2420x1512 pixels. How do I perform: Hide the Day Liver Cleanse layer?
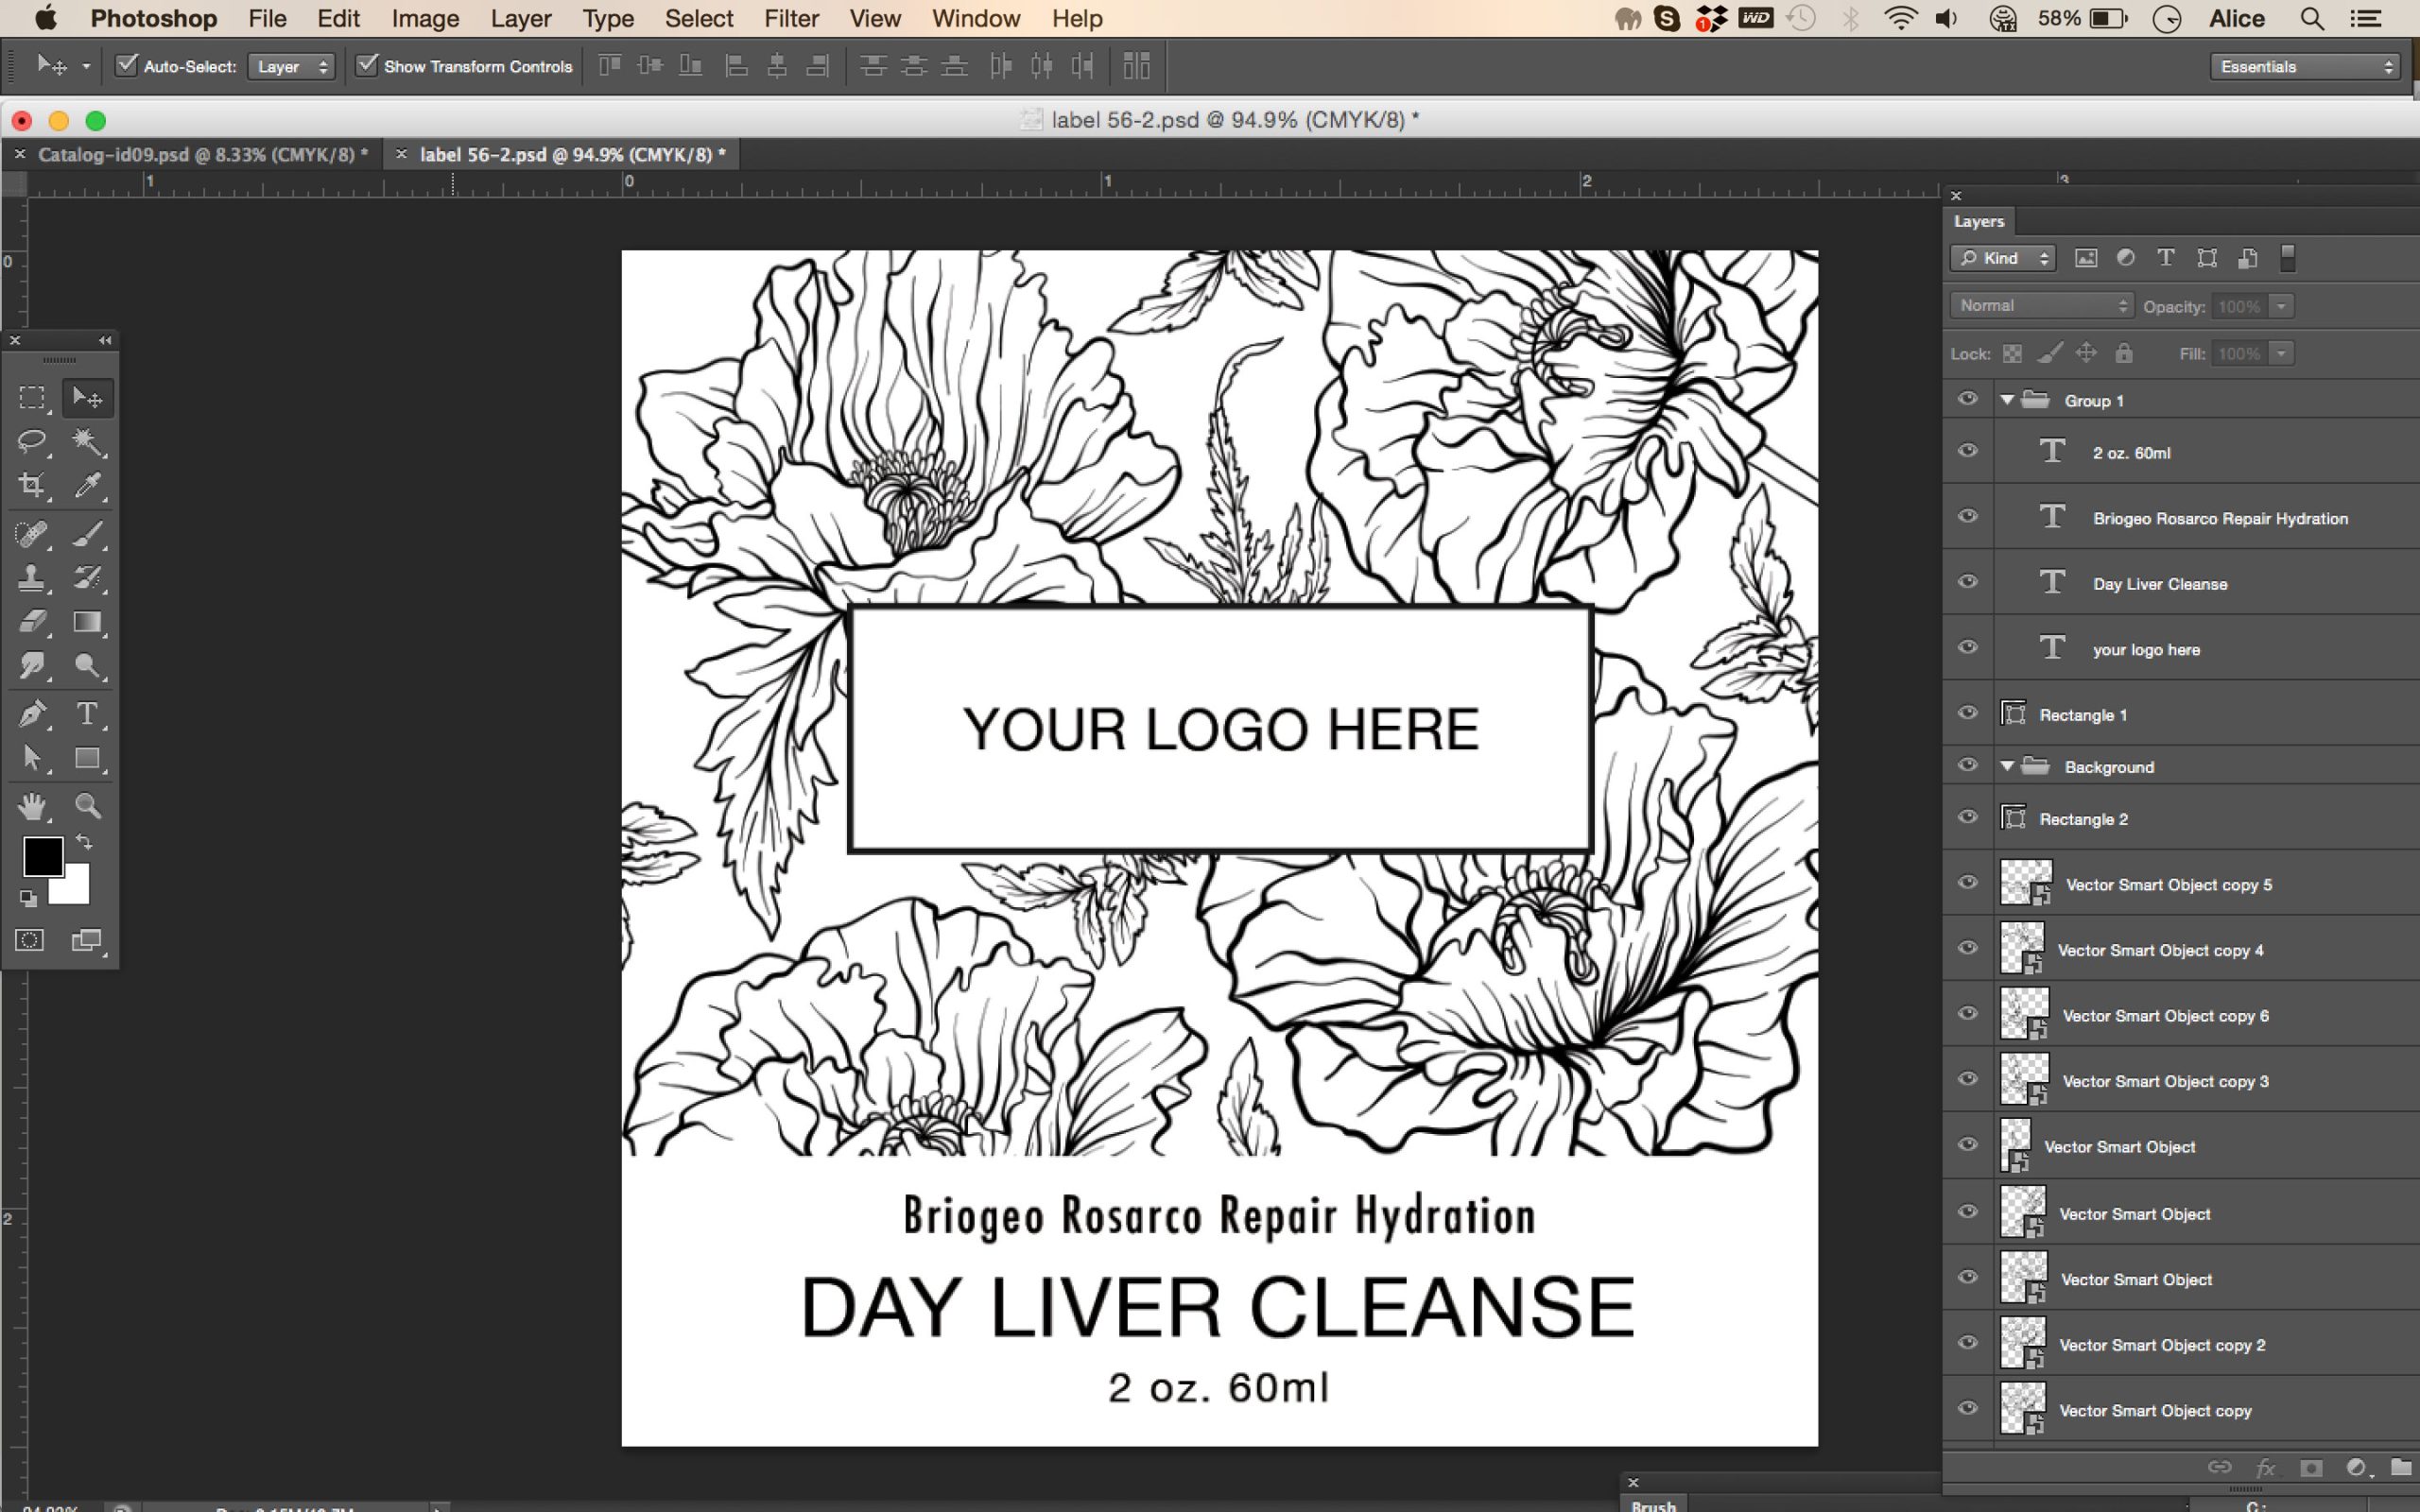1967,582
